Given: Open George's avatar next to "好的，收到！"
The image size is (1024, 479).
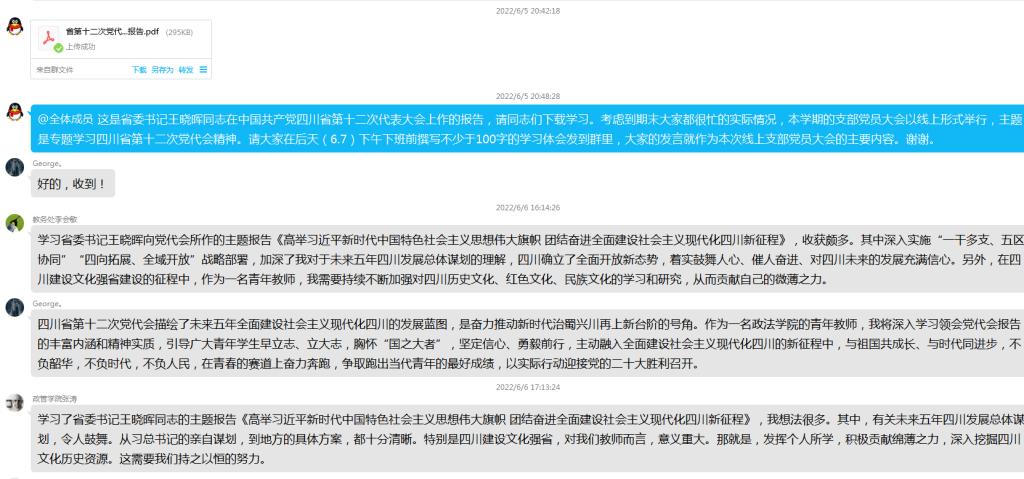Looking at the screenshot, I should tap(14, 167).
